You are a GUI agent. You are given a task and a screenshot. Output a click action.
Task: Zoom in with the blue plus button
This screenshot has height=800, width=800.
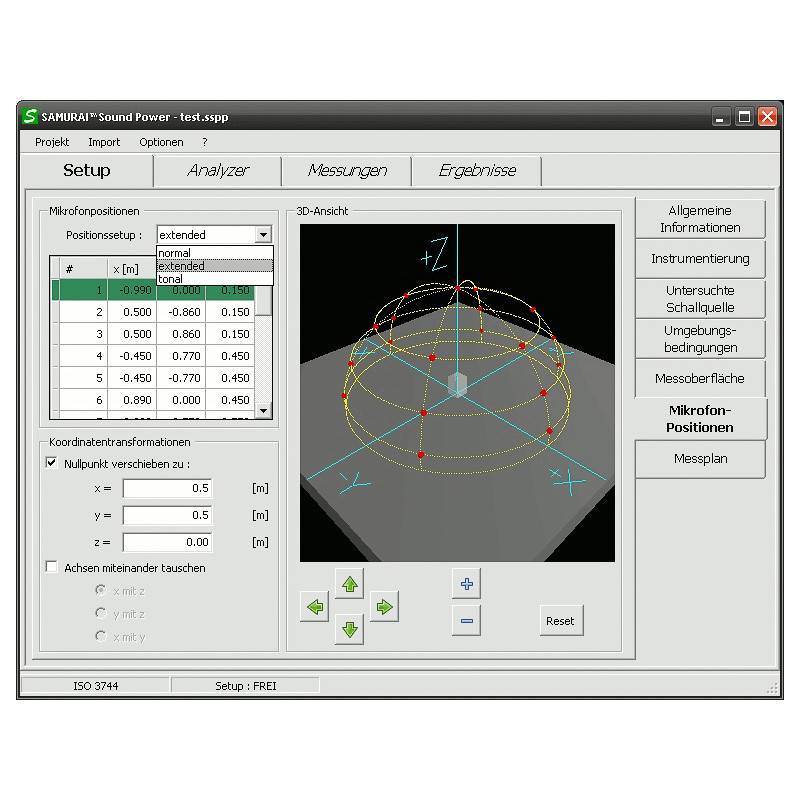(466, 583)
